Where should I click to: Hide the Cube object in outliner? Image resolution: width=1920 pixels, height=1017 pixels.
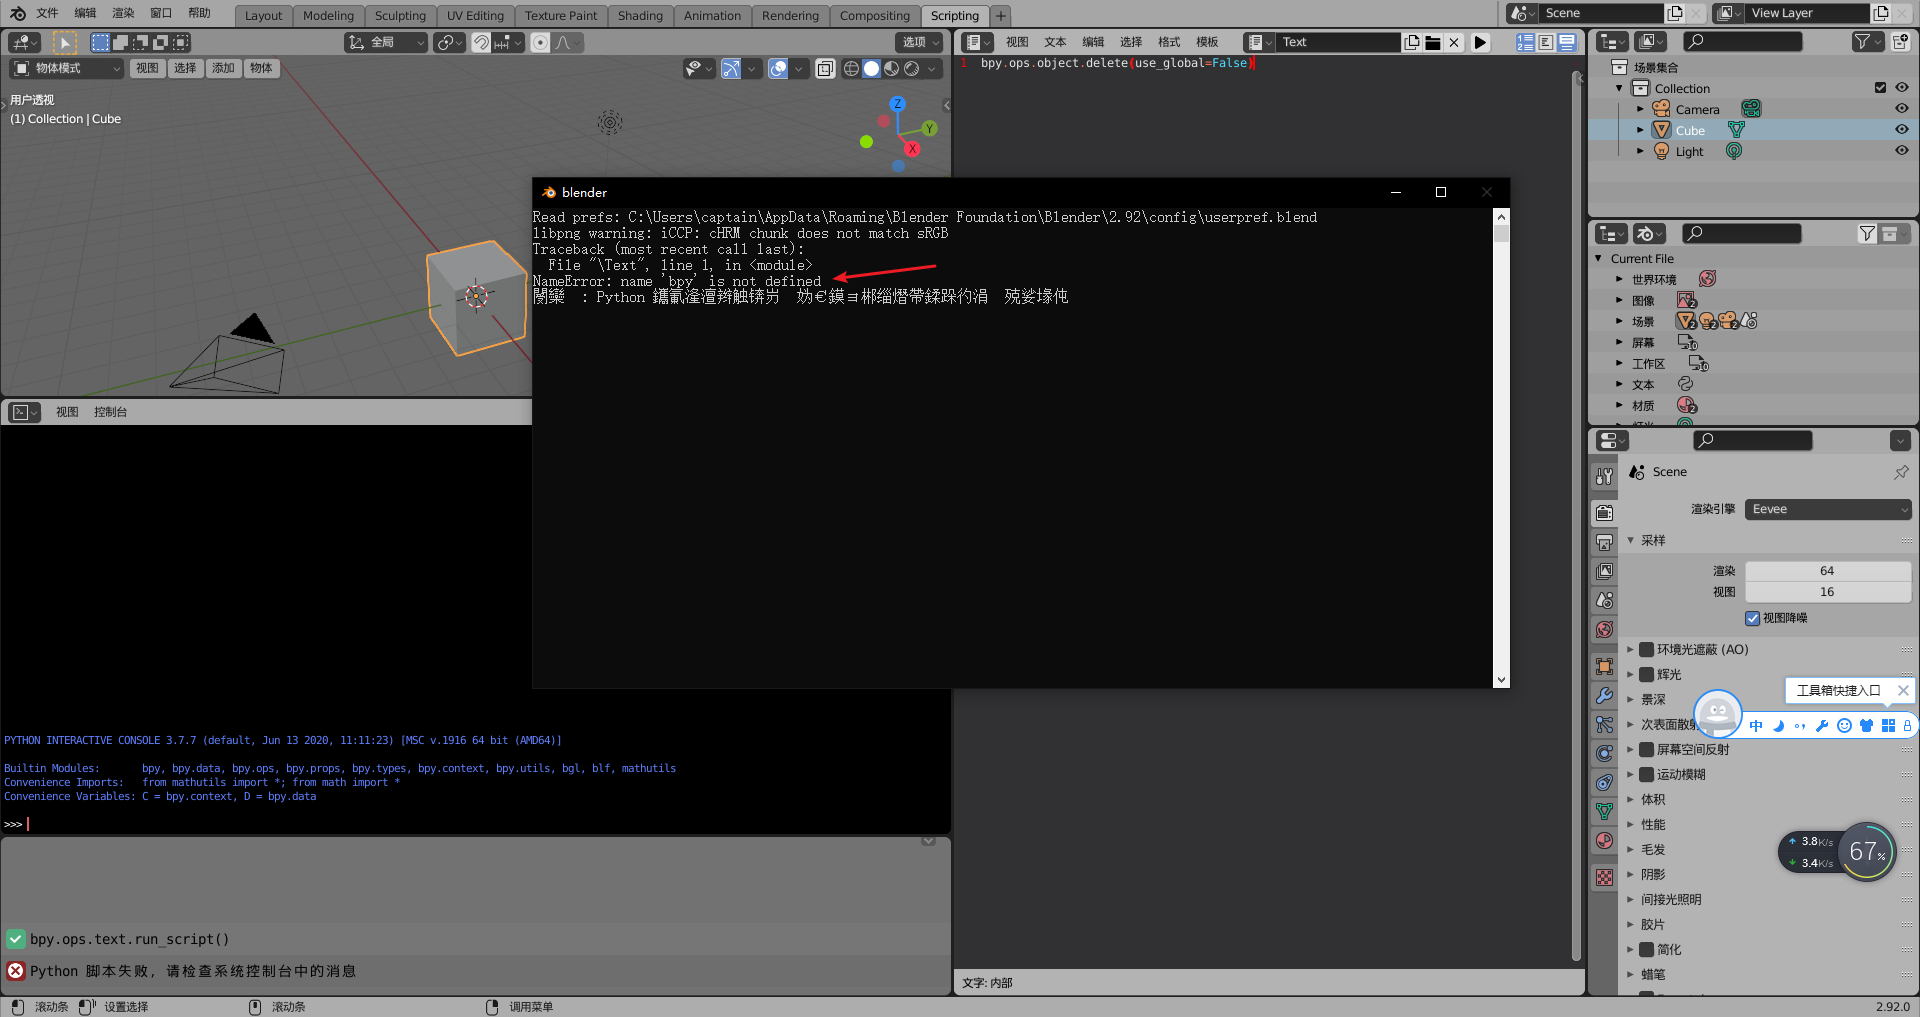pyautogui.click(x=1901, y=130)
